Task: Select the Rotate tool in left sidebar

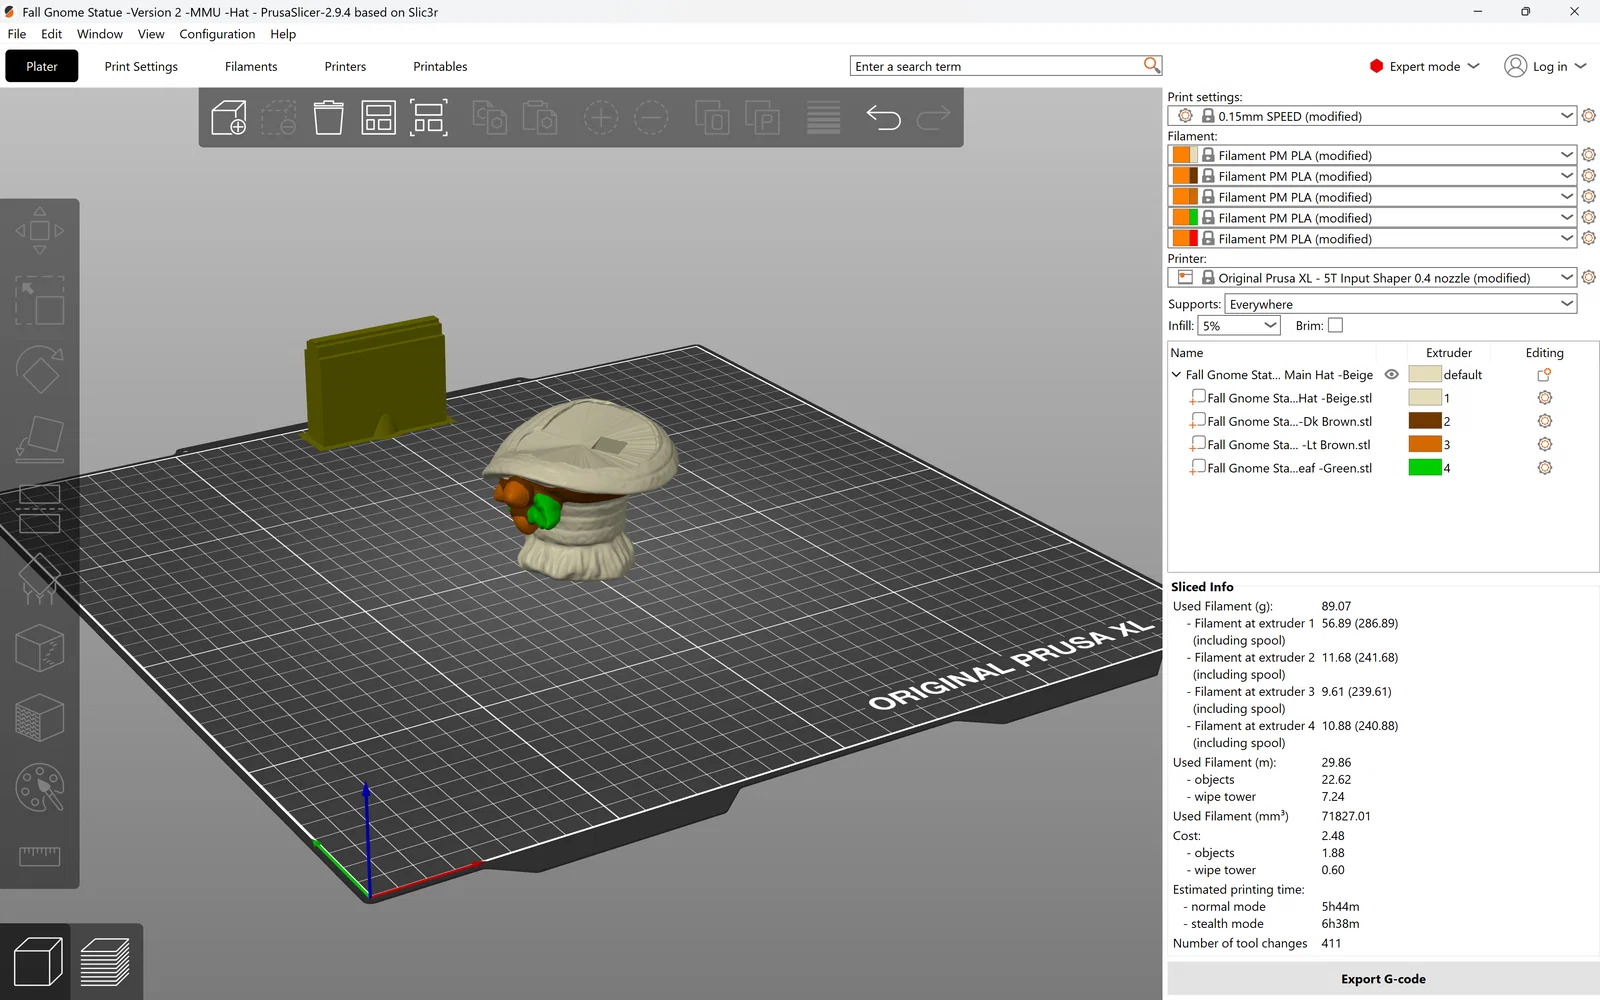Action: (40, 369)
